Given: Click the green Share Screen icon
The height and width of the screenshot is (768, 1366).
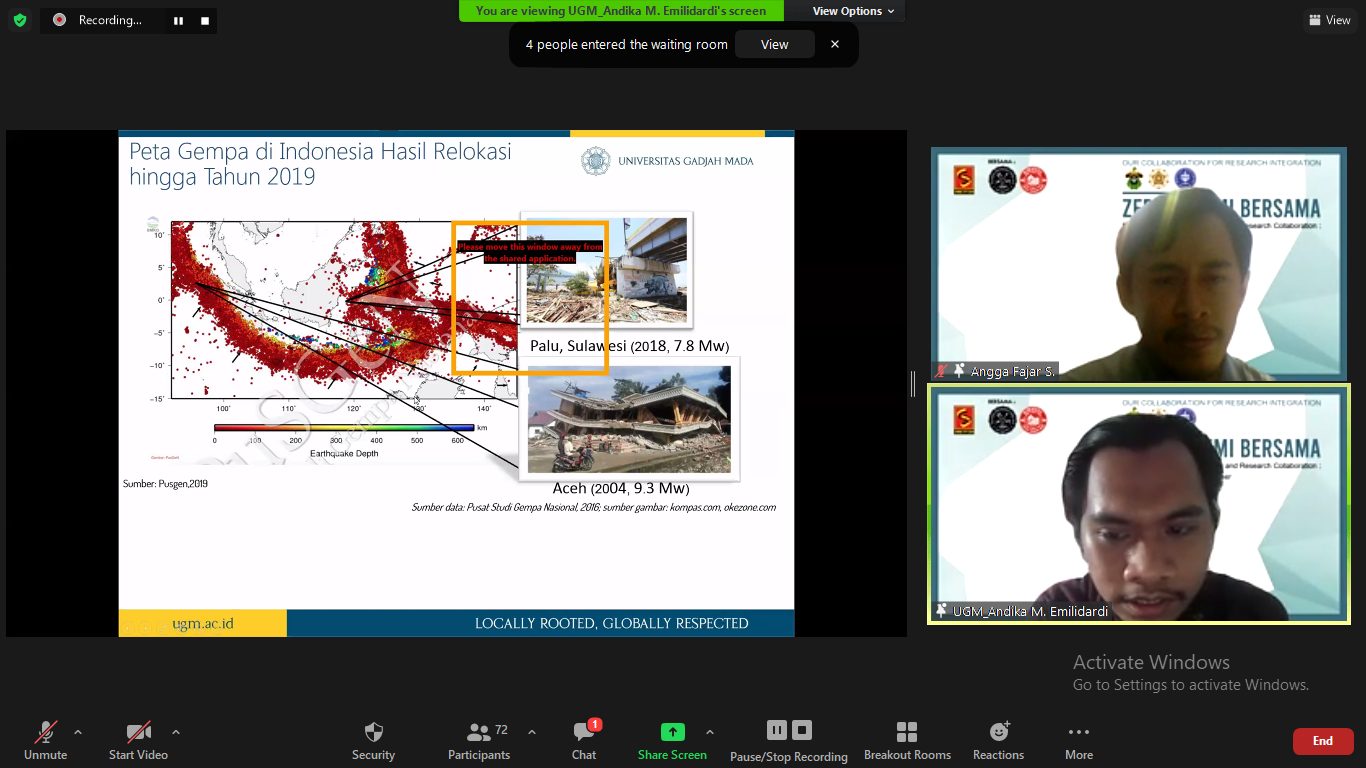Looking at the screenshot, I should click(x=673, y=732).
